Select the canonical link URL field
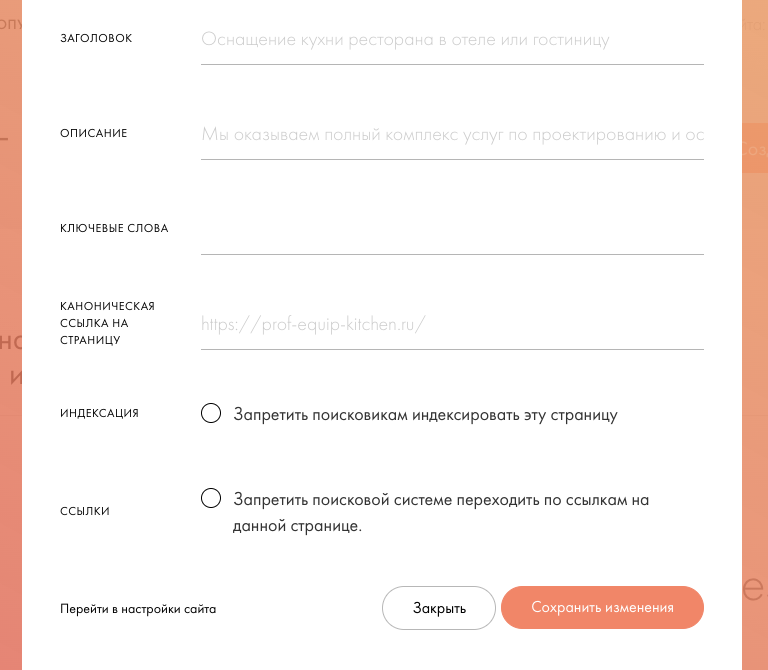768x670 pixels. pyautogui.click(x=452, y=324)
